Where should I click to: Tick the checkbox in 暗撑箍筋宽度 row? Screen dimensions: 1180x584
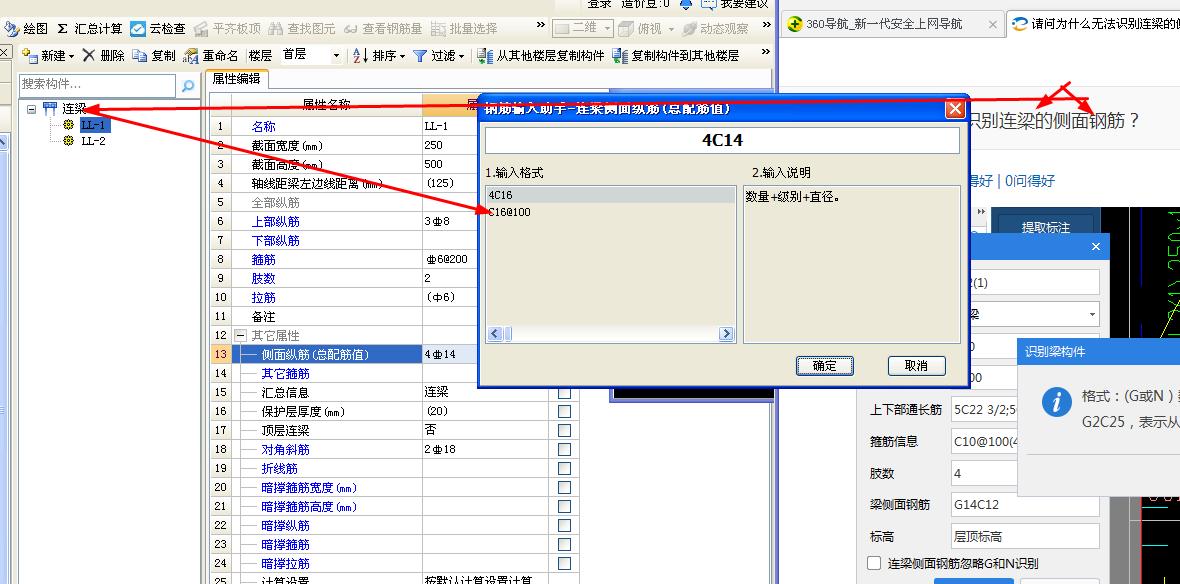point(564,488)
